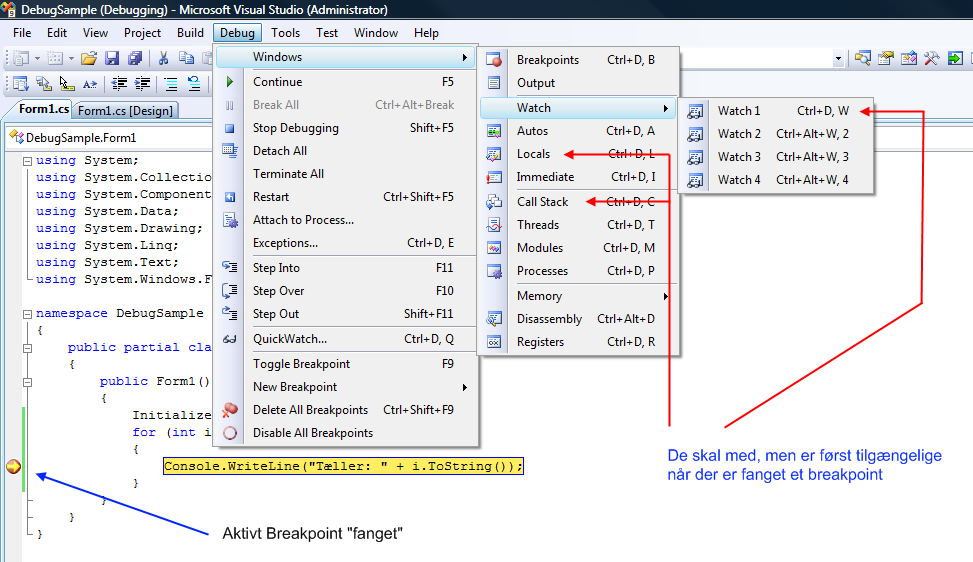Collapse the namespace DebugSample outline block

27,314
